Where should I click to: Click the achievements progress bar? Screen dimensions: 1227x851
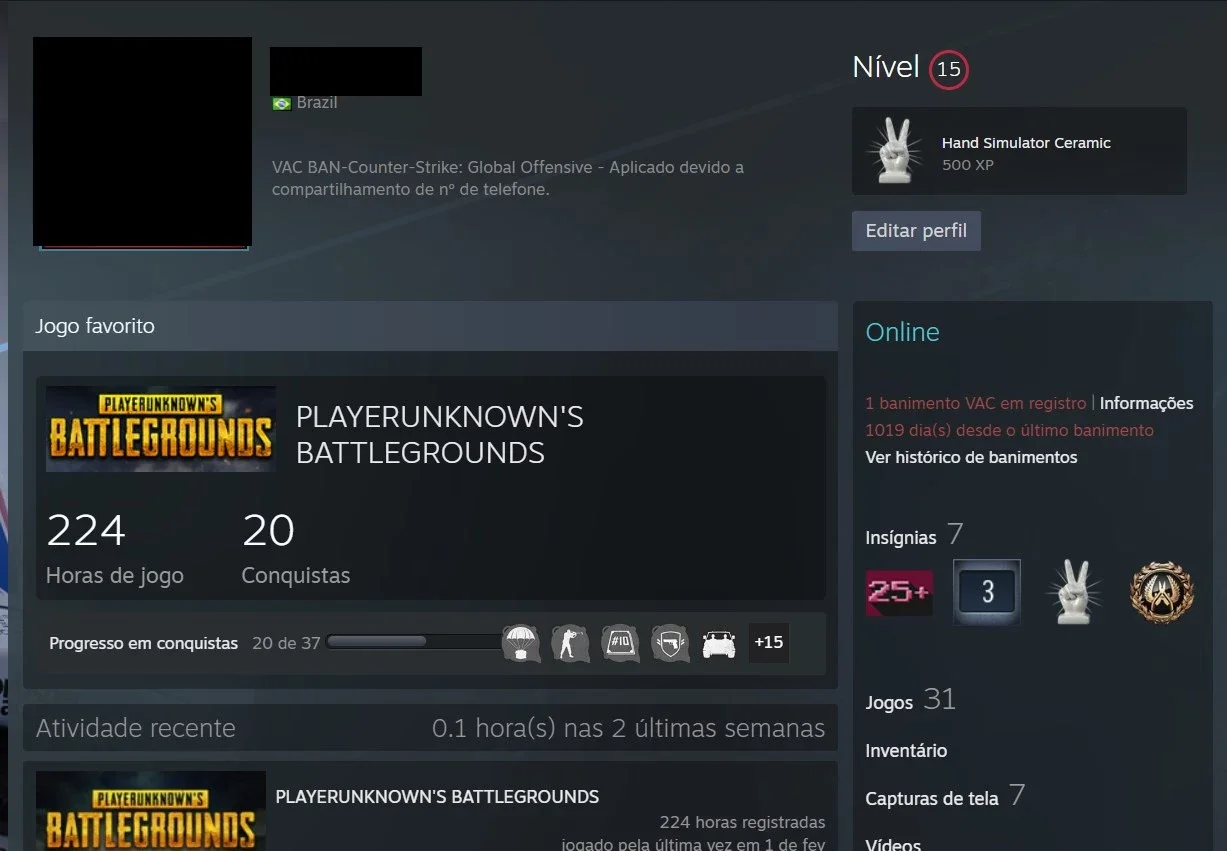[x=416, y=642]
